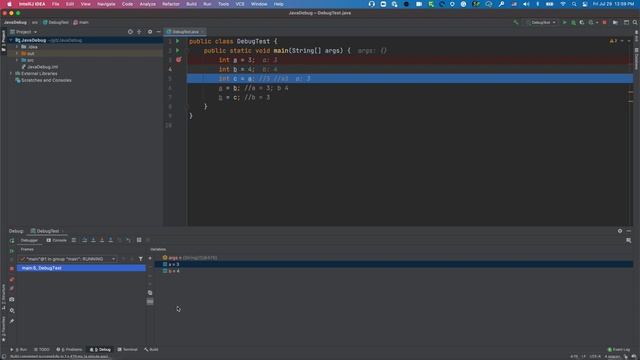Click Show Execution Point icon
Screen dimensions: 640x360
coord(74,240)
